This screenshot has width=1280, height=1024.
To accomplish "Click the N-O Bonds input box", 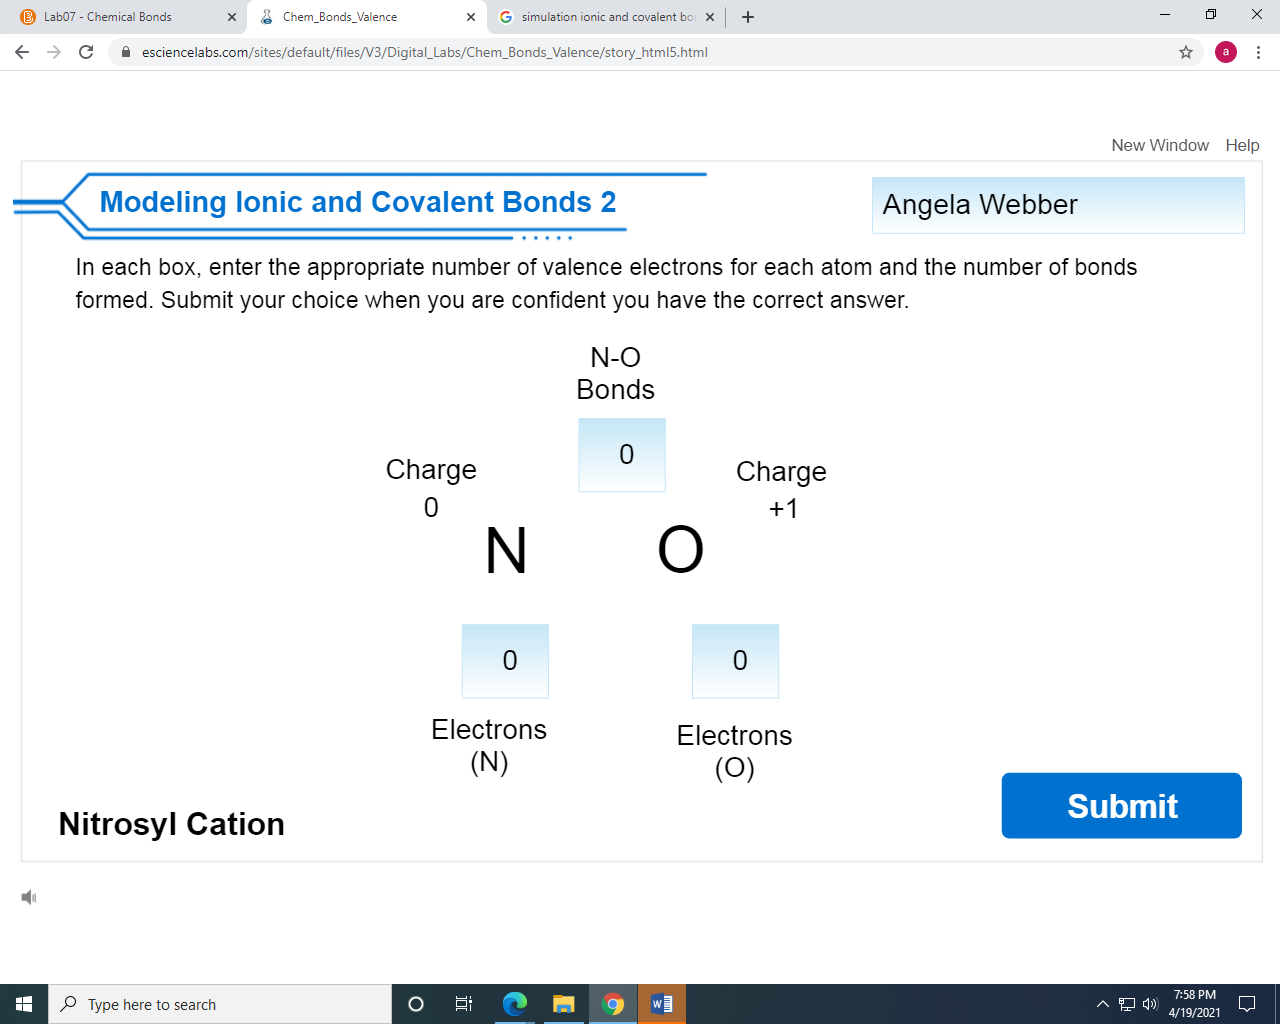I will (622, 455).
